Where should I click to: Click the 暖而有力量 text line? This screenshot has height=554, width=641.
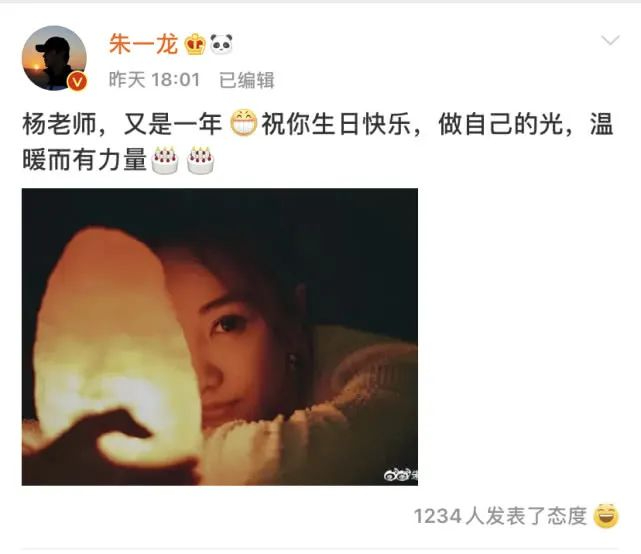(x=84, y=160)
